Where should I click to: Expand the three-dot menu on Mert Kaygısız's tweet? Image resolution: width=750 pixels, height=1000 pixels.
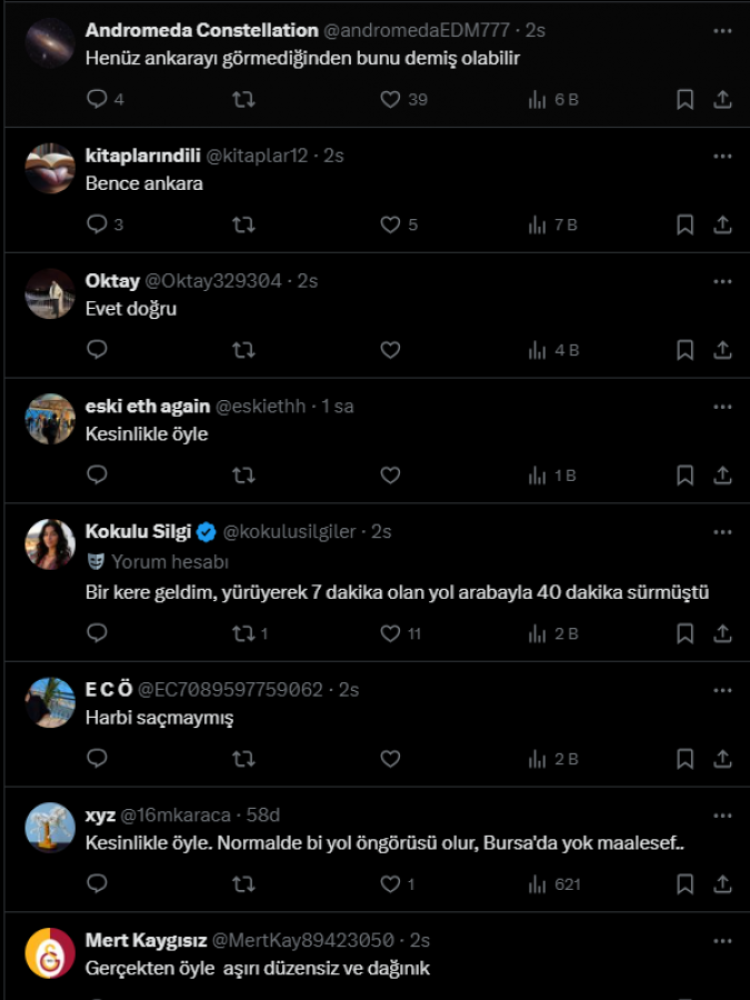[x=722, y=941]
